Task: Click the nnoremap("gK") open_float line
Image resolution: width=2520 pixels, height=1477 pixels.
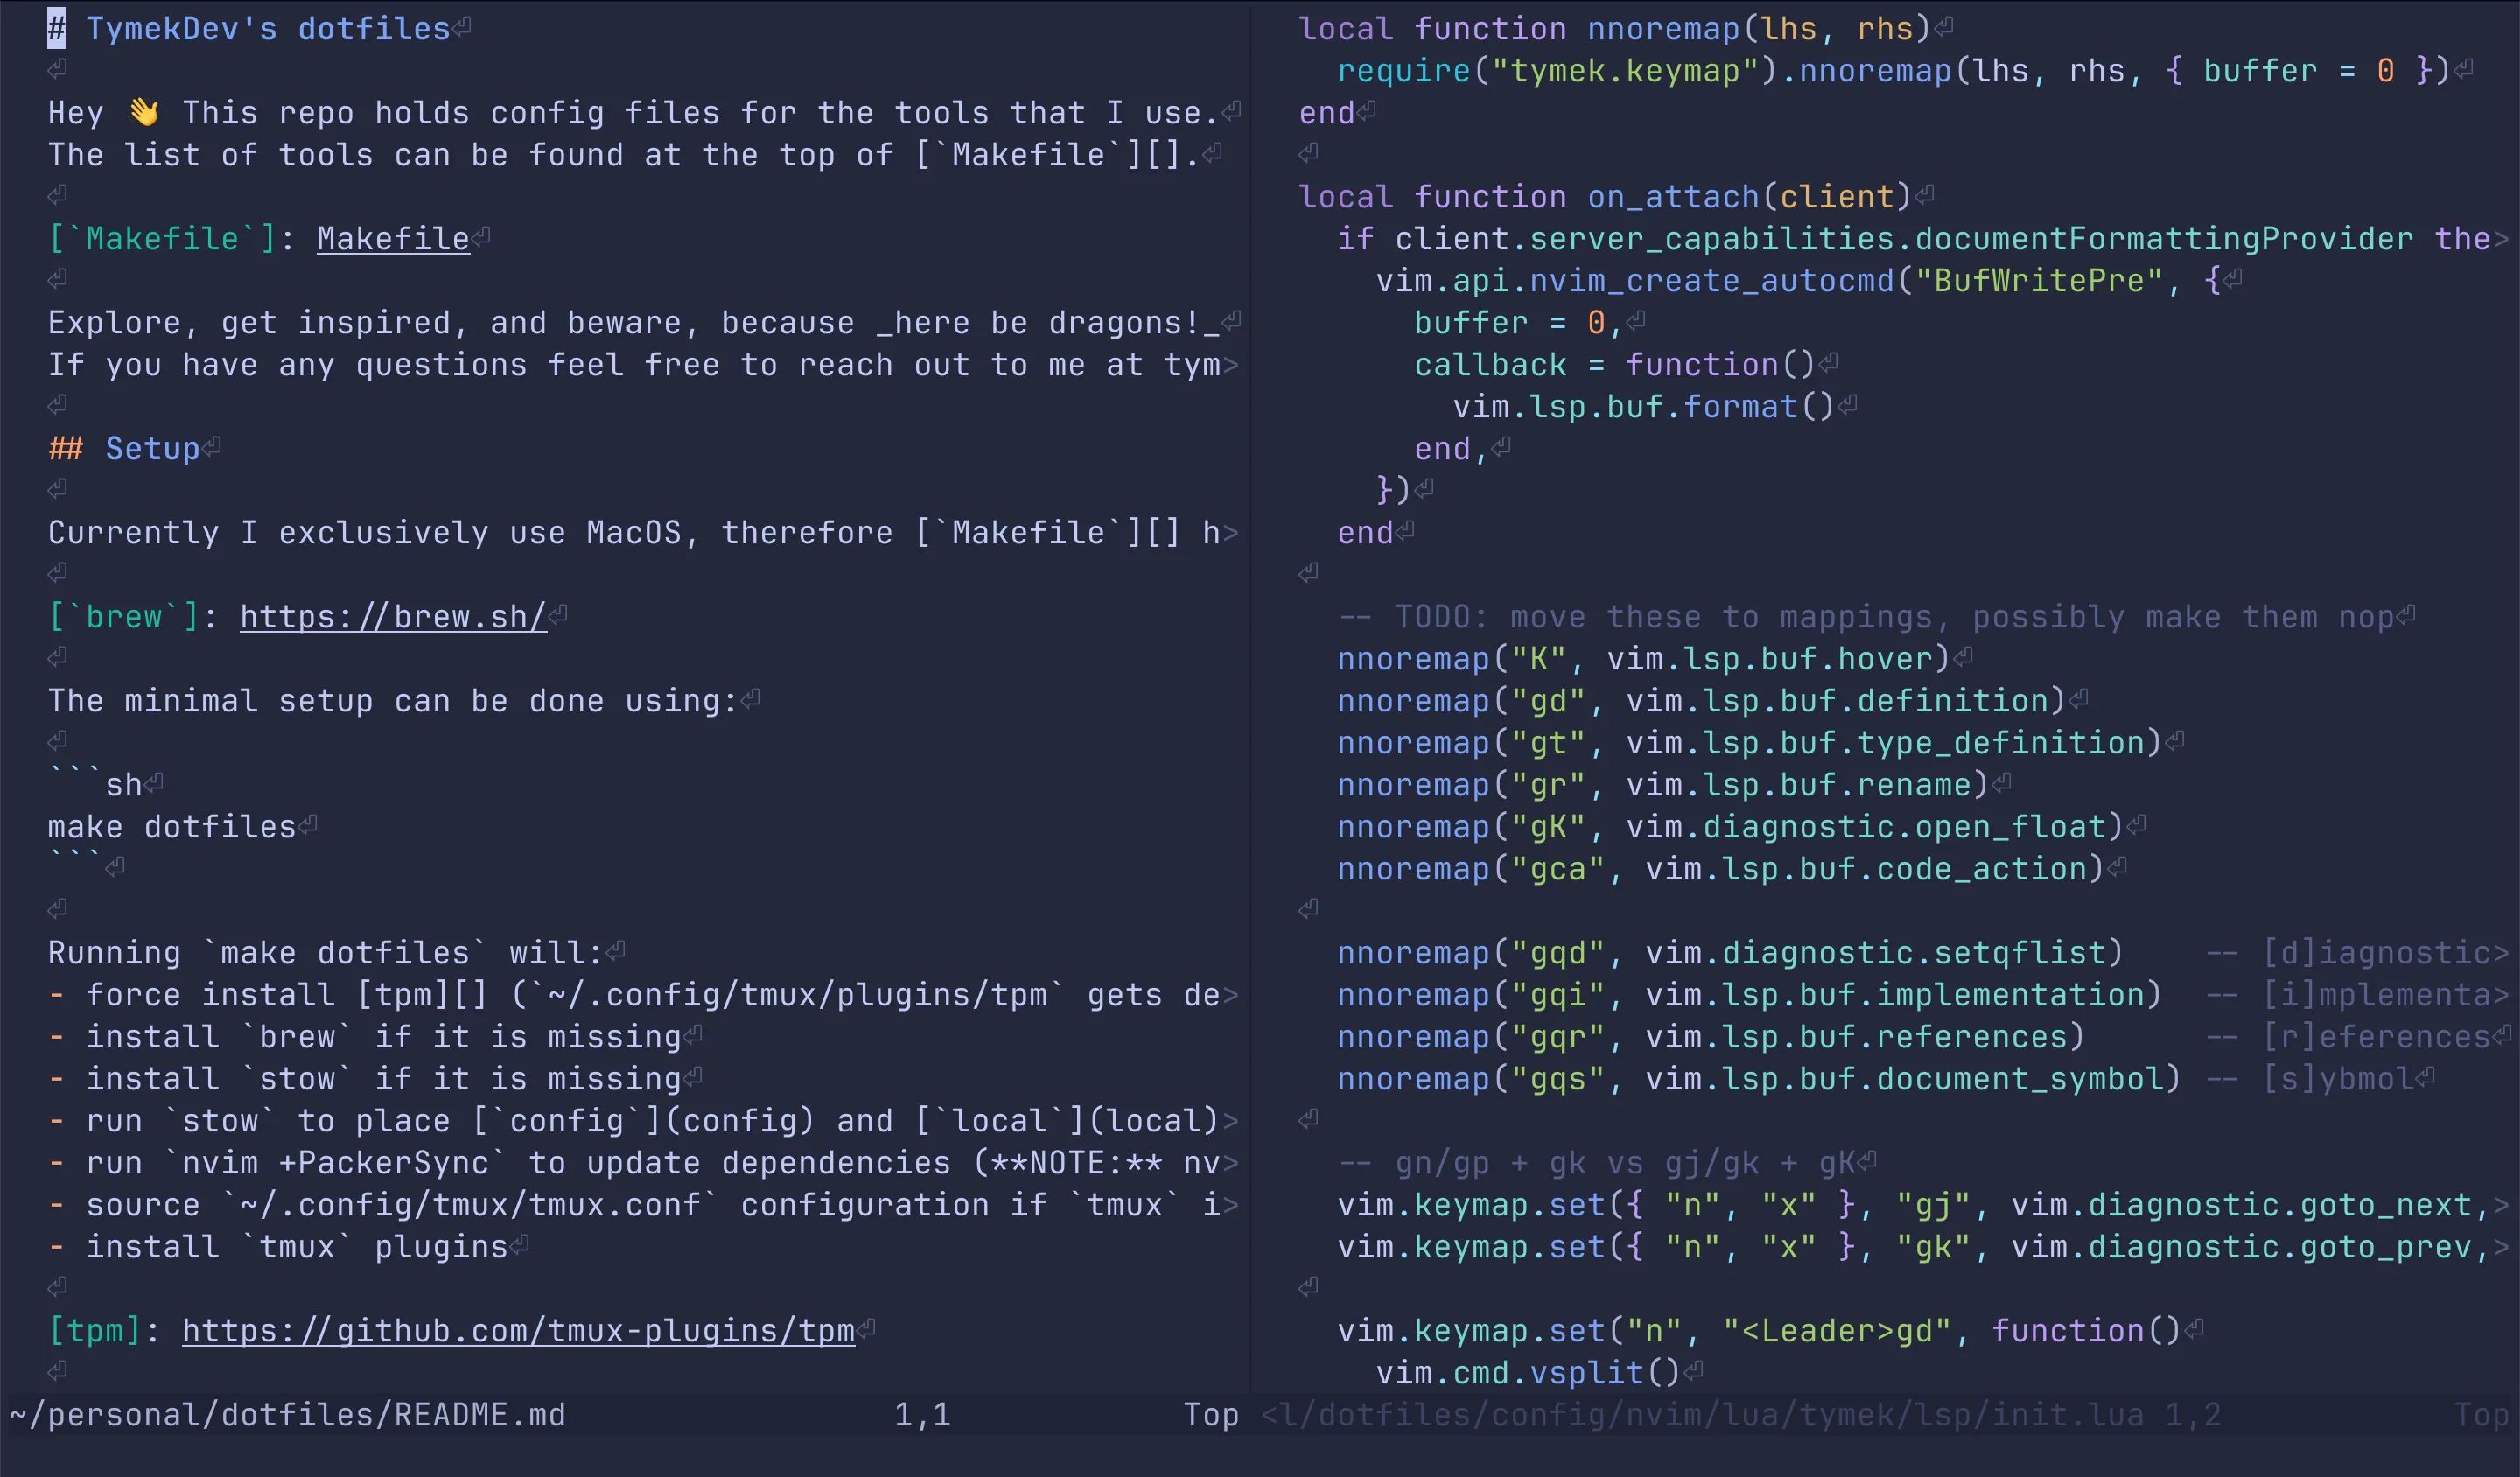Action: point(1730,827)
